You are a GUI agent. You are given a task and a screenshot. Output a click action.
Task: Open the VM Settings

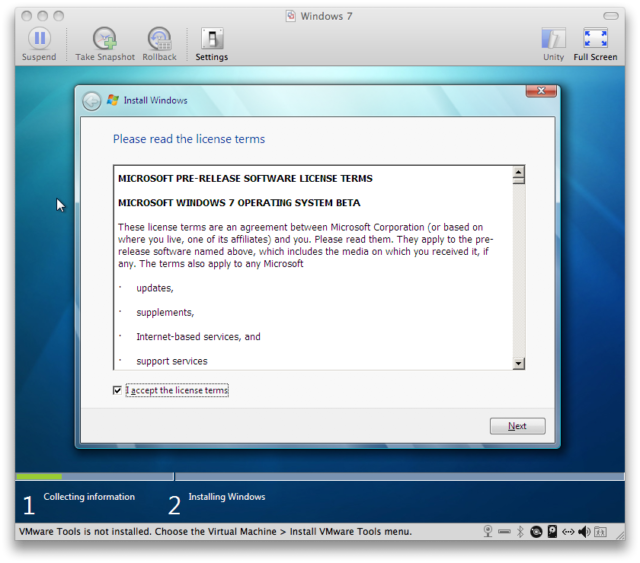(211, 44)
